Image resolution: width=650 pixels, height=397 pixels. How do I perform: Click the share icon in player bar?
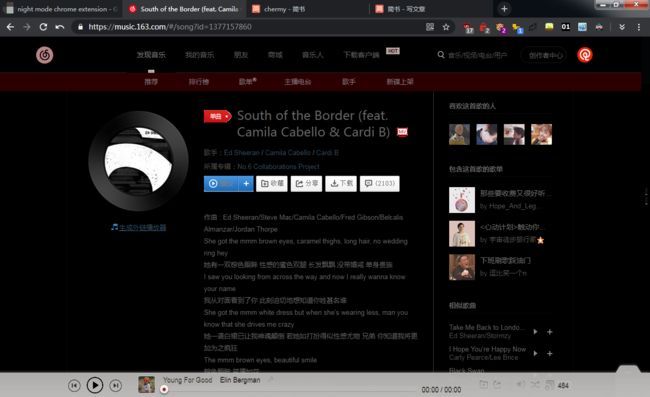point(497,385)
